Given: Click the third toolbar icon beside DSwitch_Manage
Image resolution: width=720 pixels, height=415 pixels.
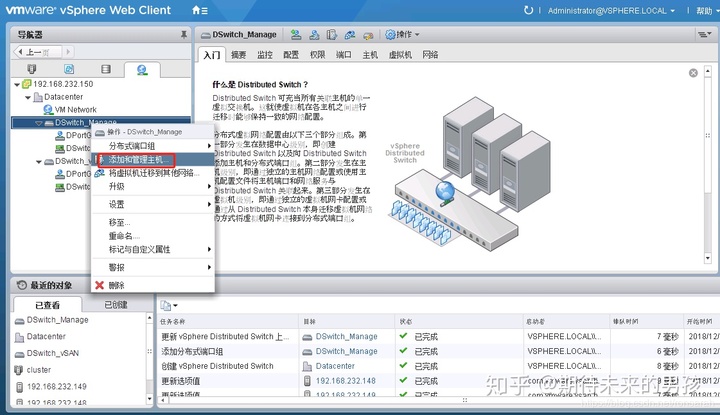Looking at the screenshot, I should coord(332,34).
